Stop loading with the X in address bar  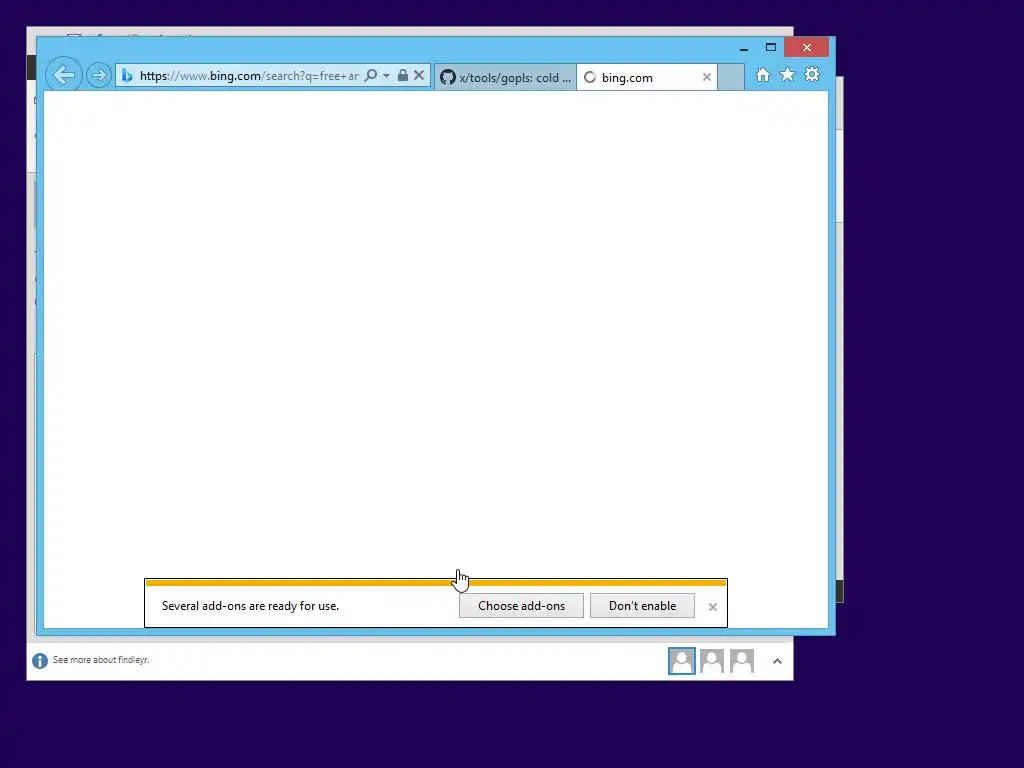[x=419, y=76]
